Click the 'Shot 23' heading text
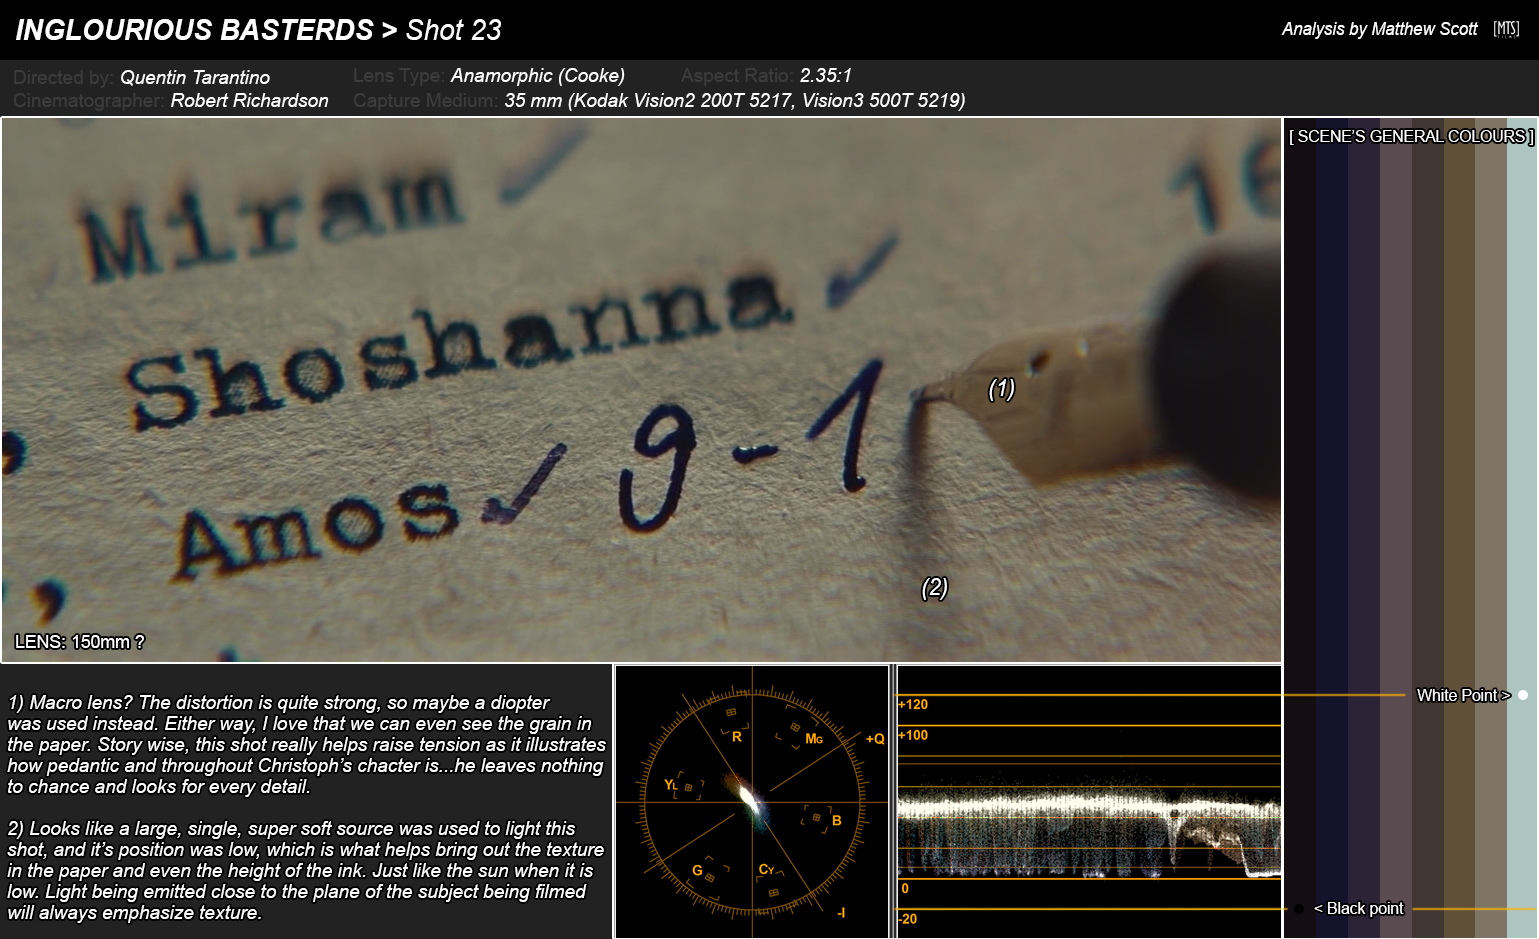Image resolution: width=1539 pixels, height=939 pixels. 453,30
